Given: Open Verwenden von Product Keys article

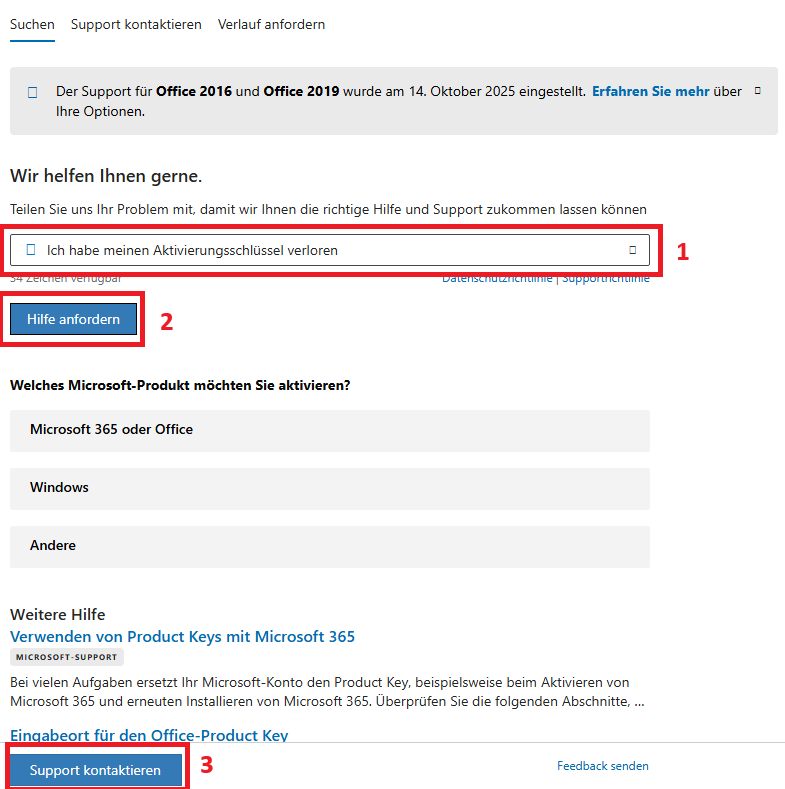Looking at the screenshot, I should [182, 637].
